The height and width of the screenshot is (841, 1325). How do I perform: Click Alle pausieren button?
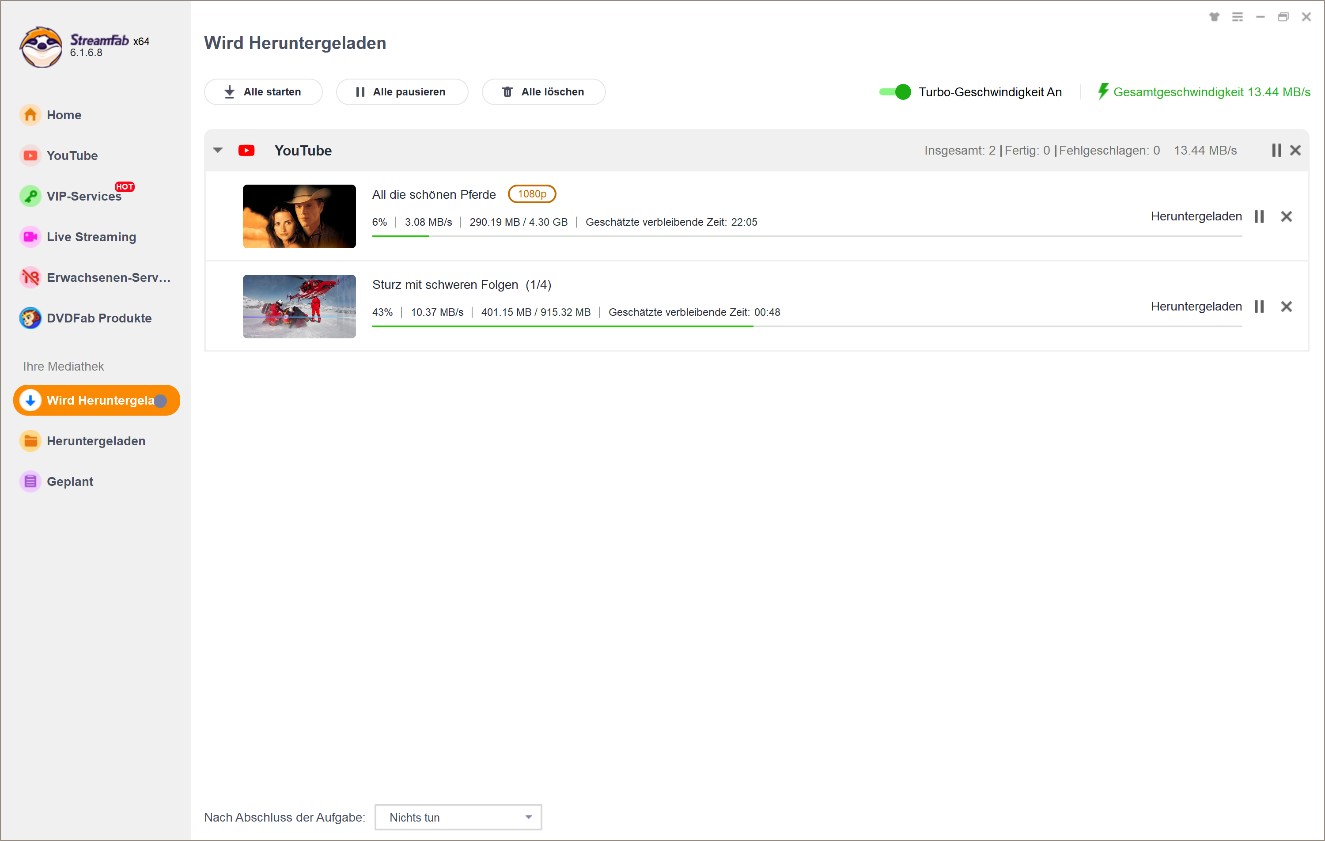pyautogui.click(x=403, y=92)
